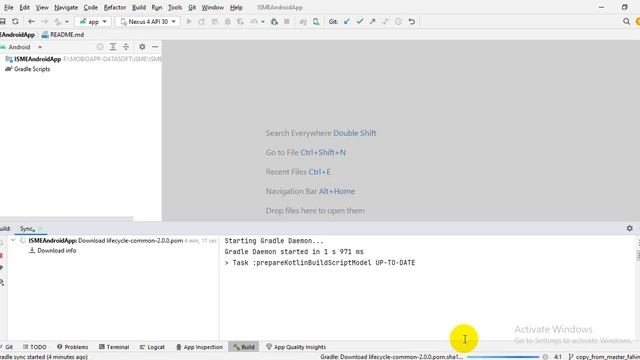Select ISMEAndroidApp project tree root
The image size is (640, 360).
pos(38,59)
